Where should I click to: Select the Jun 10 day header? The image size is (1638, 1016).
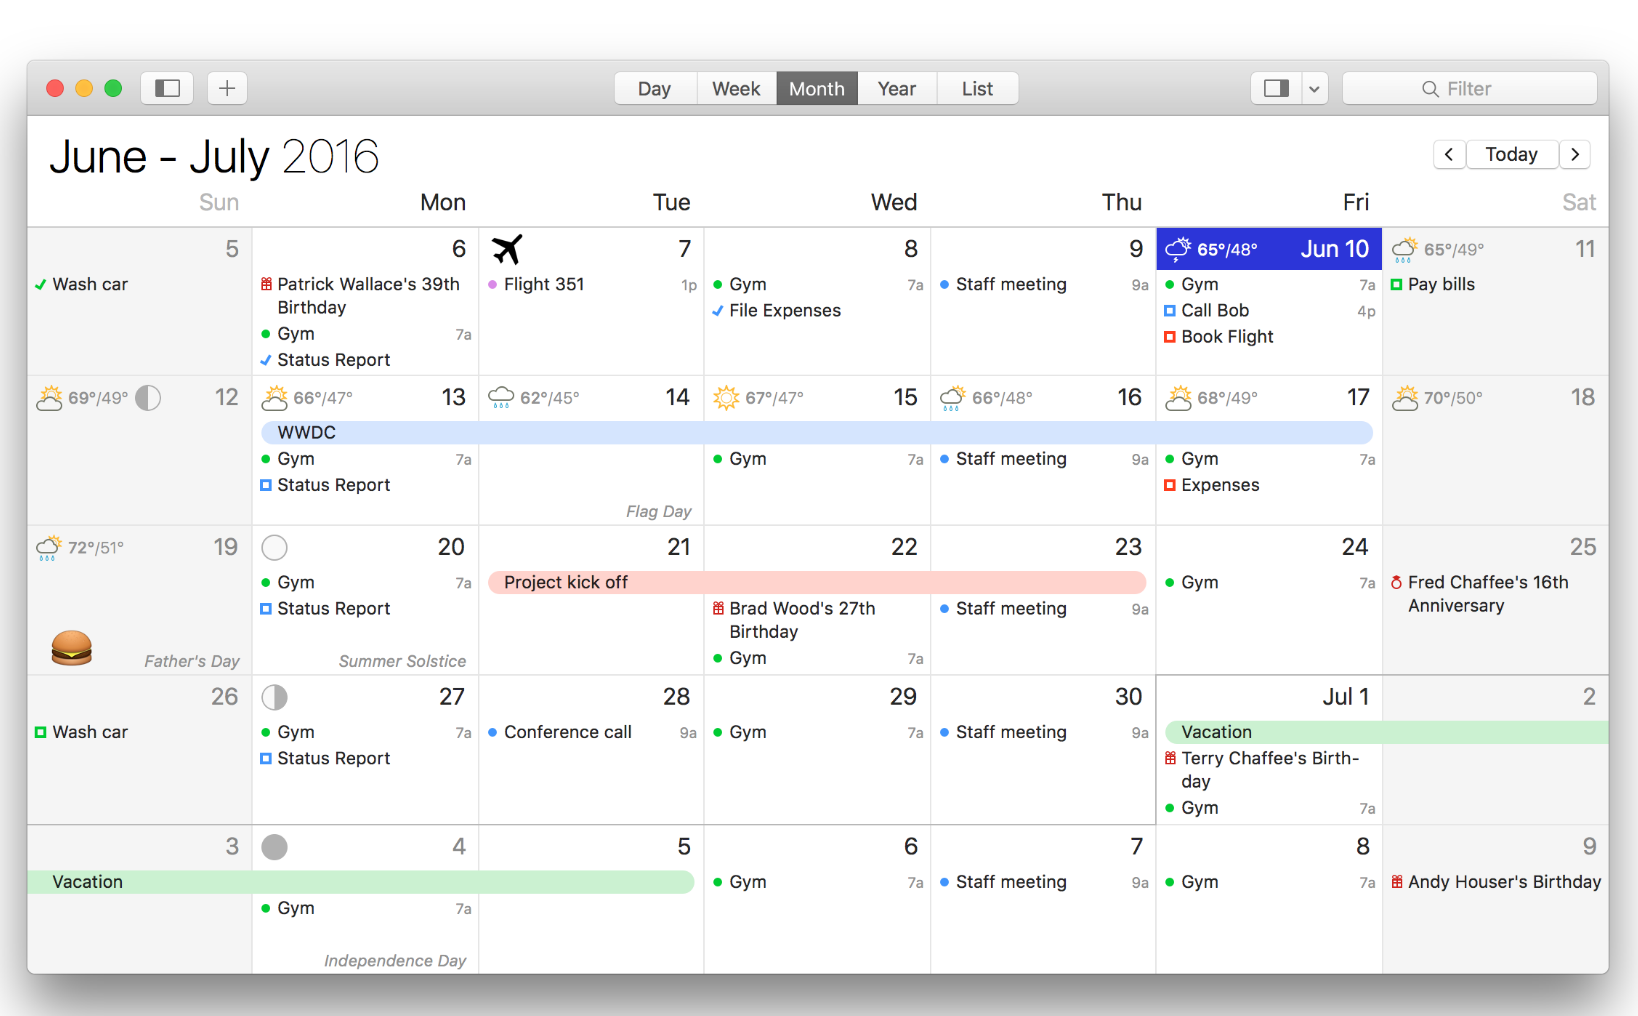point(1269,249)
